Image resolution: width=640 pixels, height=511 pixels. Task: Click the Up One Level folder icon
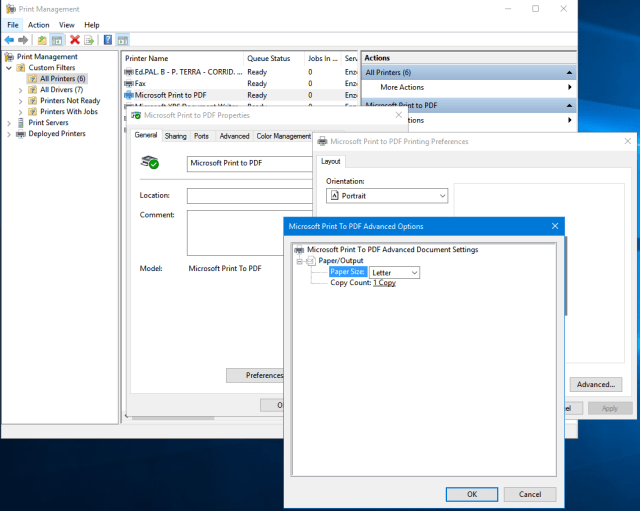(x=42, y=40)
